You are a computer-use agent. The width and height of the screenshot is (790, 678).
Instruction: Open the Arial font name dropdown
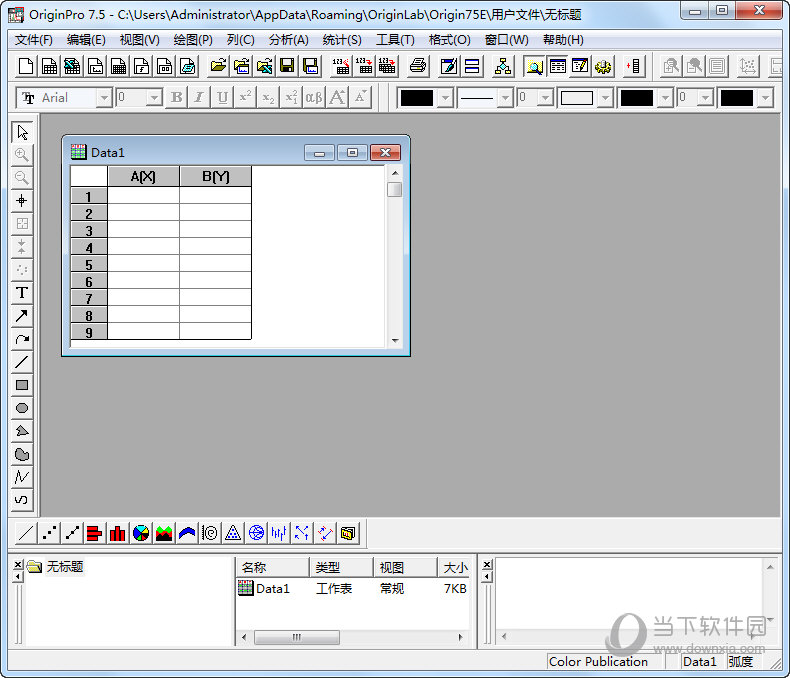click(104, 98)
